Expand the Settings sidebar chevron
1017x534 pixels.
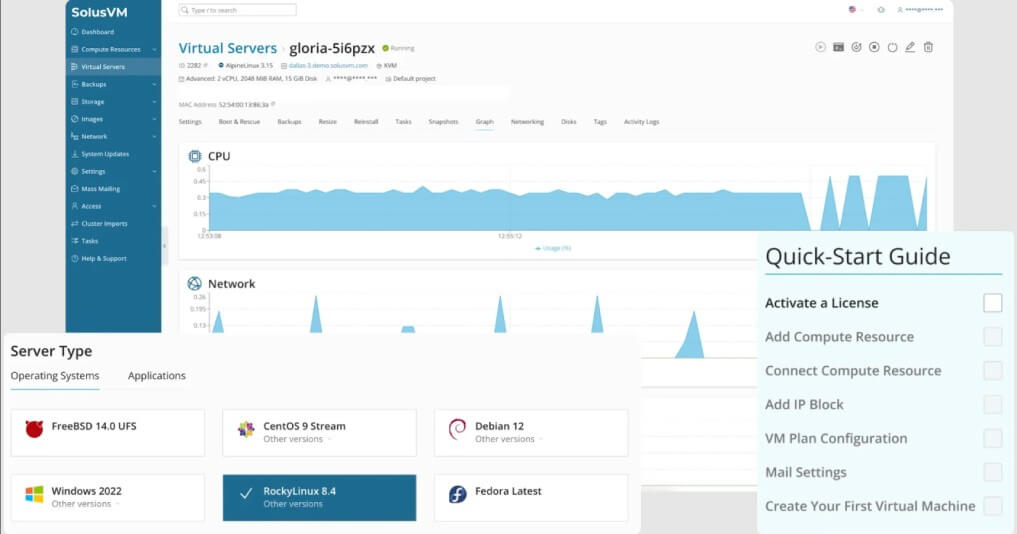[154, 171]
